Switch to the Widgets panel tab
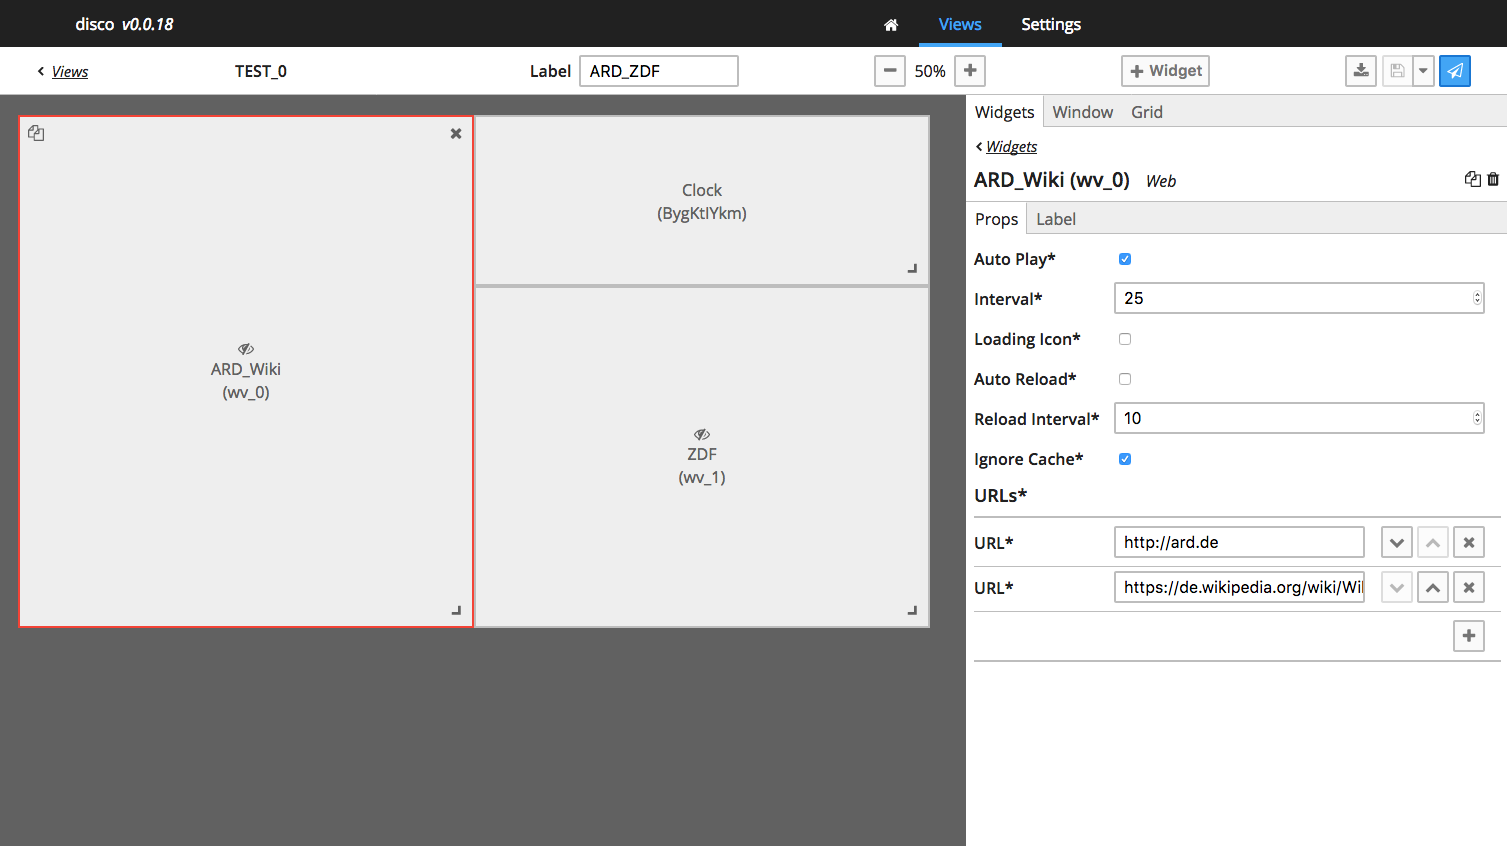 point(1004,112)
